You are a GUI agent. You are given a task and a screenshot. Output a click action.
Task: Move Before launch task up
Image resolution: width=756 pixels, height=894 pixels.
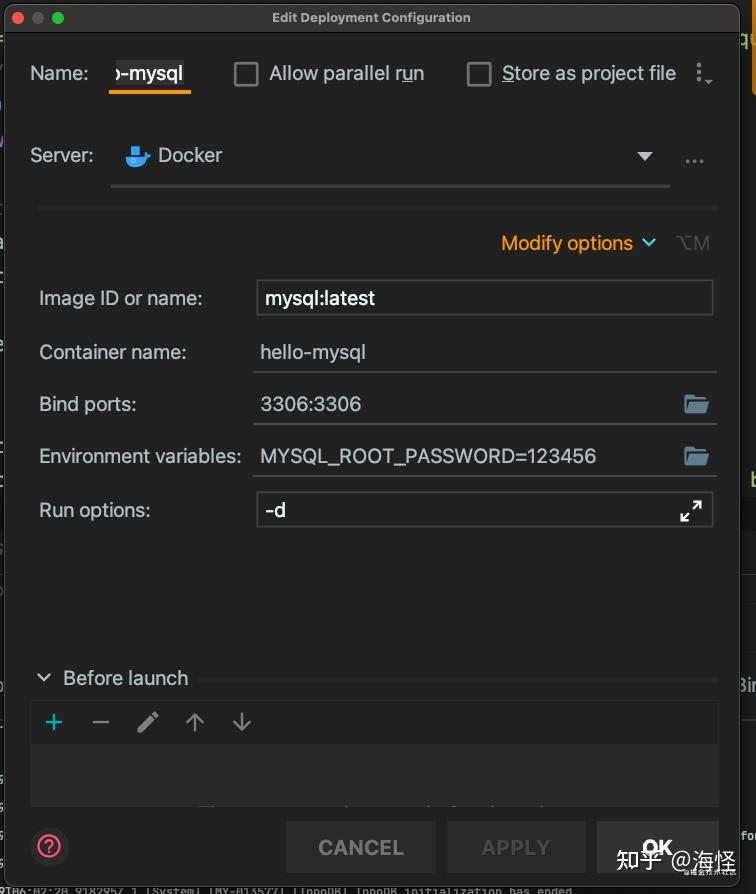pos(195,722)
